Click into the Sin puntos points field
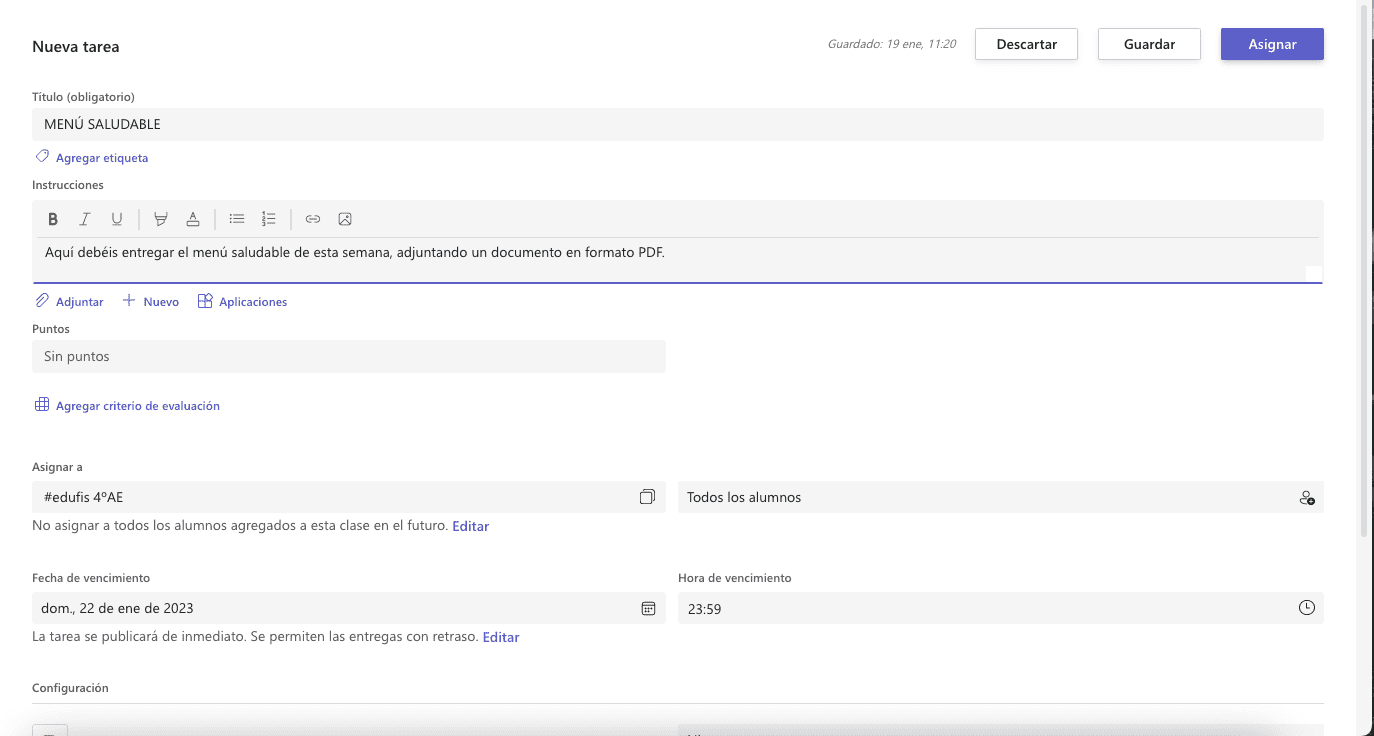The width and height of the screenshot is (1374, 736). (349, 356)
